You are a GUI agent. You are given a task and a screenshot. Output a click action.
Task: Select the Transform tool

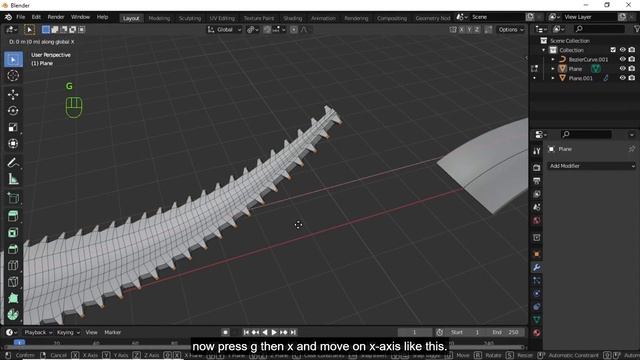13,144
